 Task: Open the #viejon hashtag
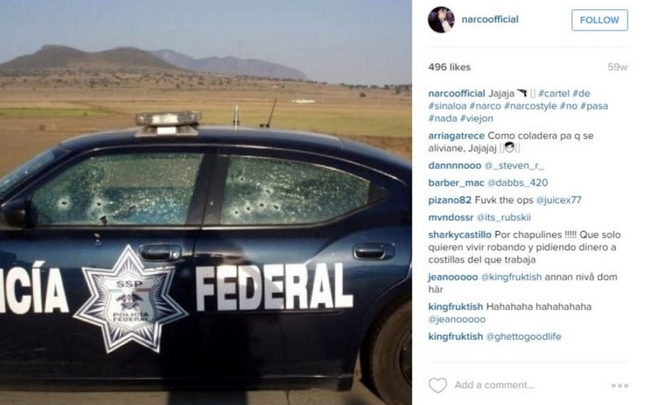pyautogui.click(x=476, y=118)
